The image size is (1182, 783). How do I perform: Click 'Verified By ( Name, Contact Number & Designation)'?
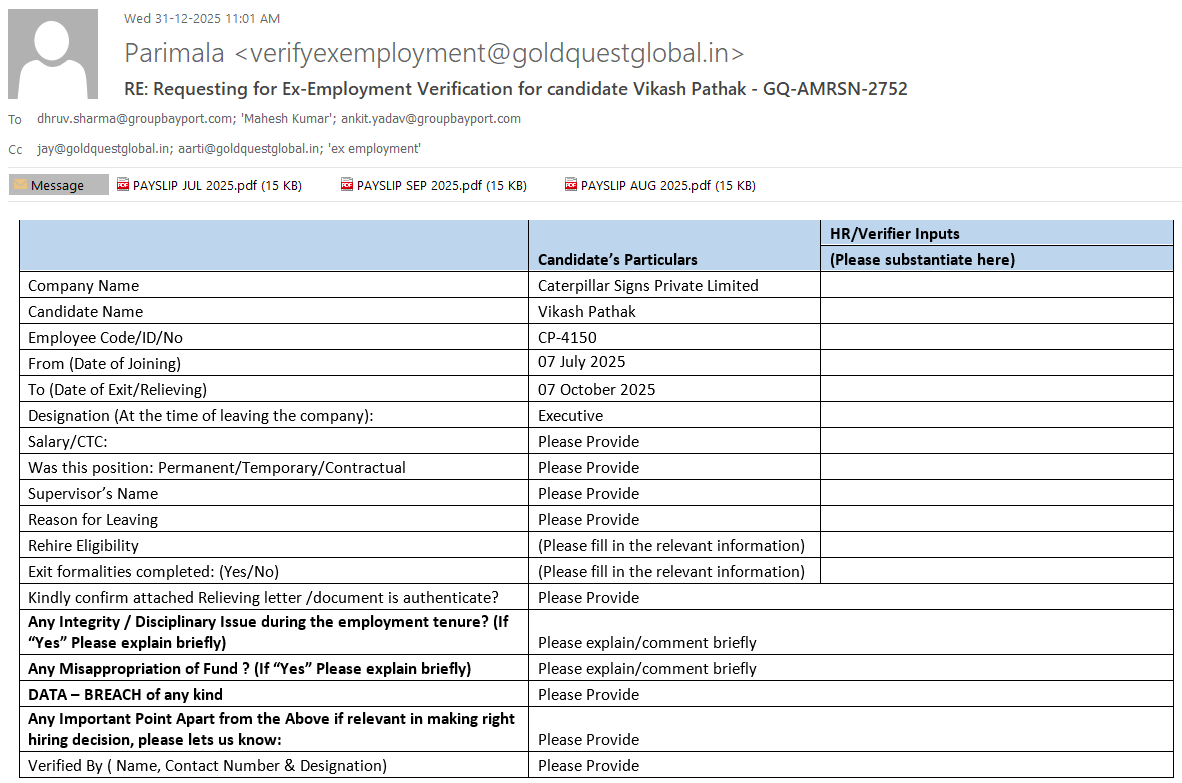tap(207, 766)
